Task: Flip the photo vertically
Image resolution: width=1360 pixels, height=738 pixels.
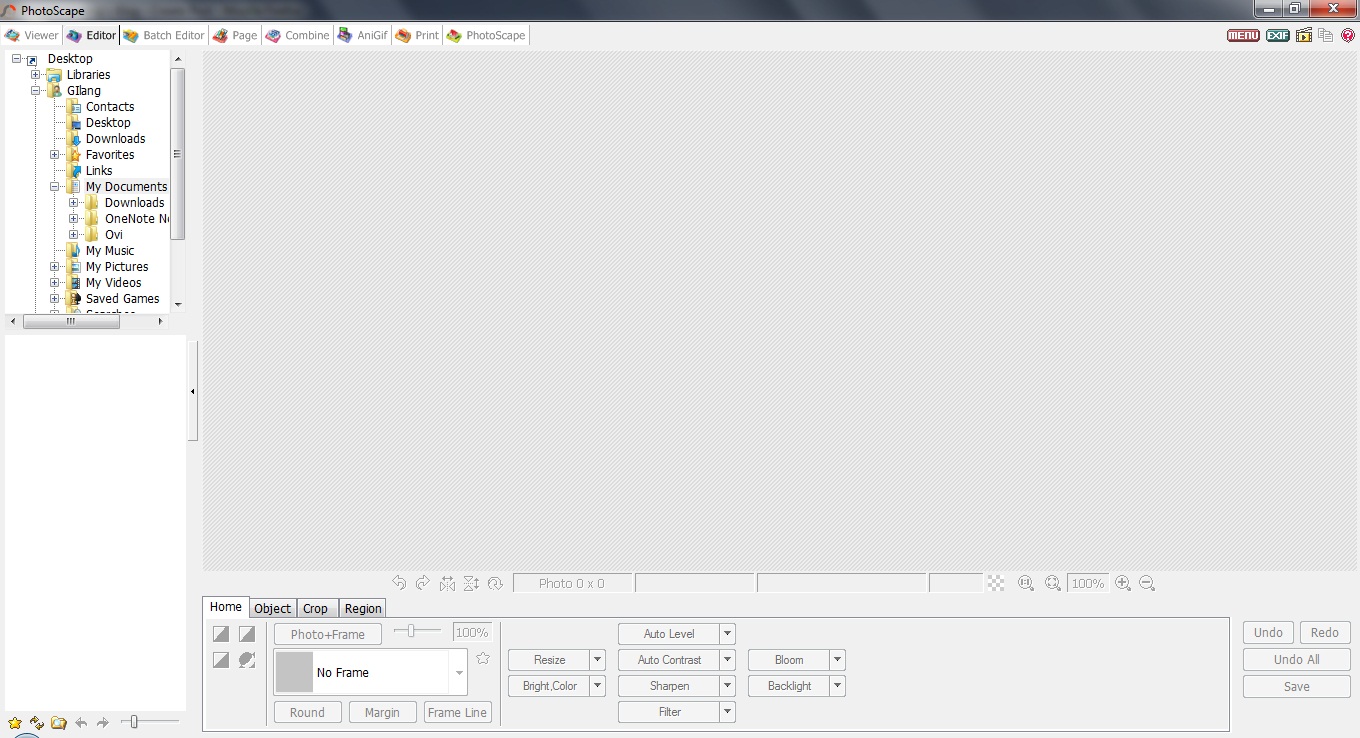Action: coord(471,583)
